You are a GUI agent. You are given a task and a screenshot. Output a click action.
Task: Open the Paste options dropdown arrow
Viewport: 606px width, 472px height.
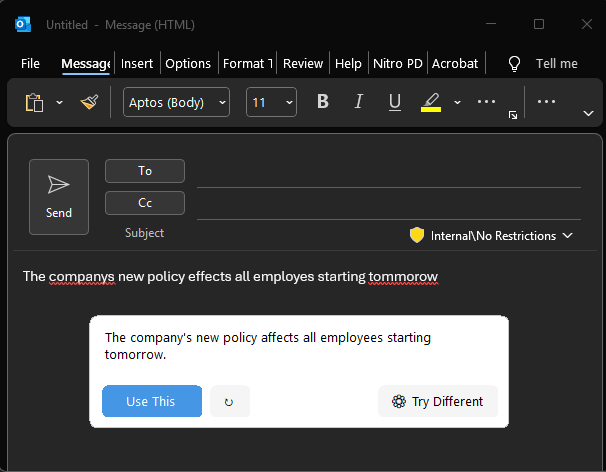pyautogui.click(x=60, y=102)
